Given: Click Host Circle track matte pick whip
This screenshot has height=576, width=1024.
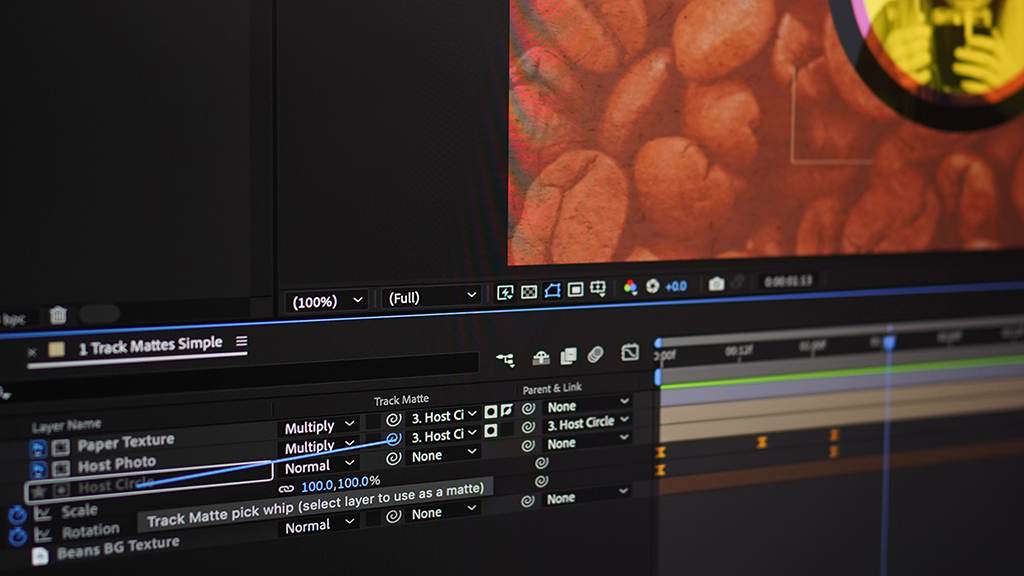Looking at the screenshot, I should coord(393,458).
